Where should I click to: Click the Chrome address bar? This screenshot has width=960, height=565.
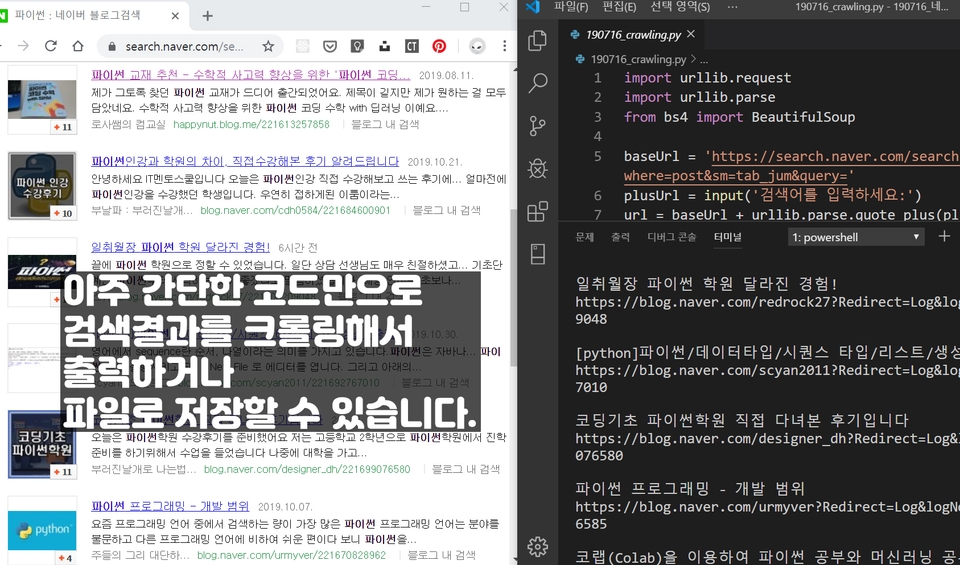coord(184,46)
